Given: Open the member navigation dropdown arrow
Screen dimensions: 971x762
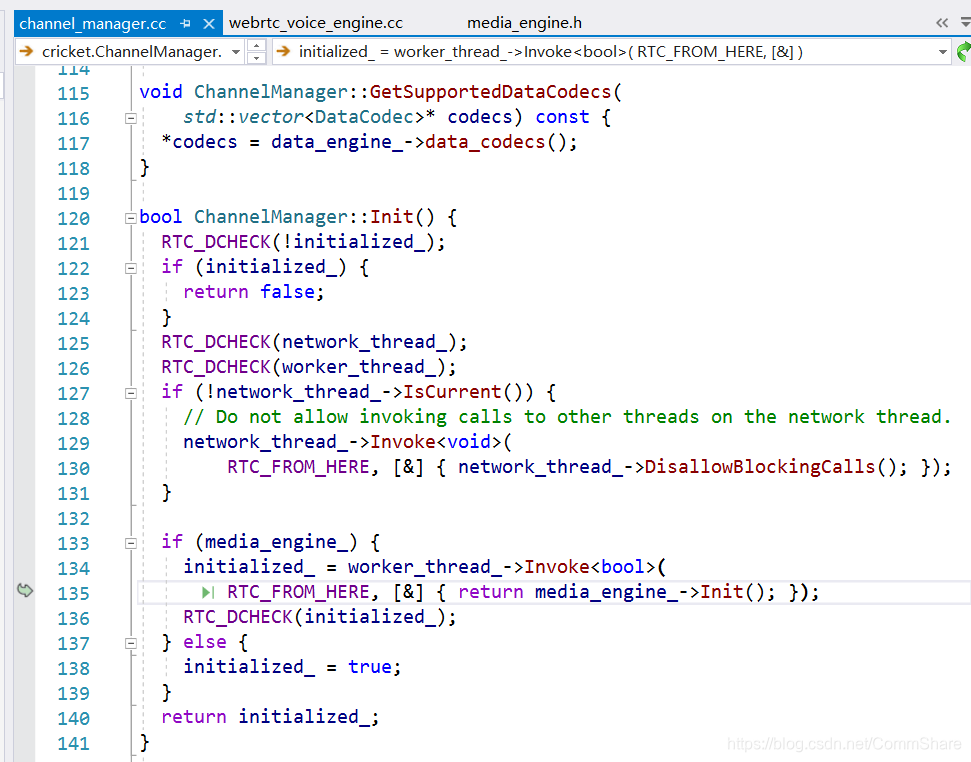Looking at the screenshot, I should click(x=943, y=52).
